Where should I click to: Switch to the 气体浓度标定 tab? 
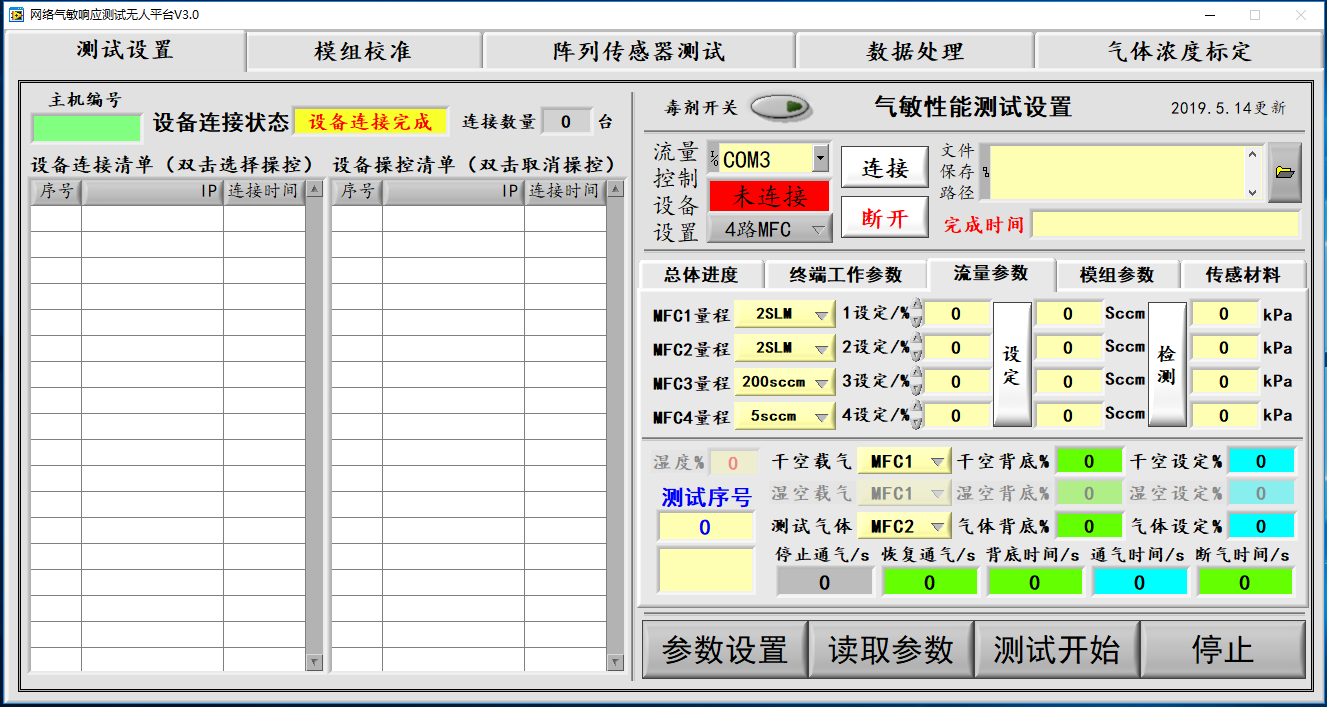coord(1178,52)
